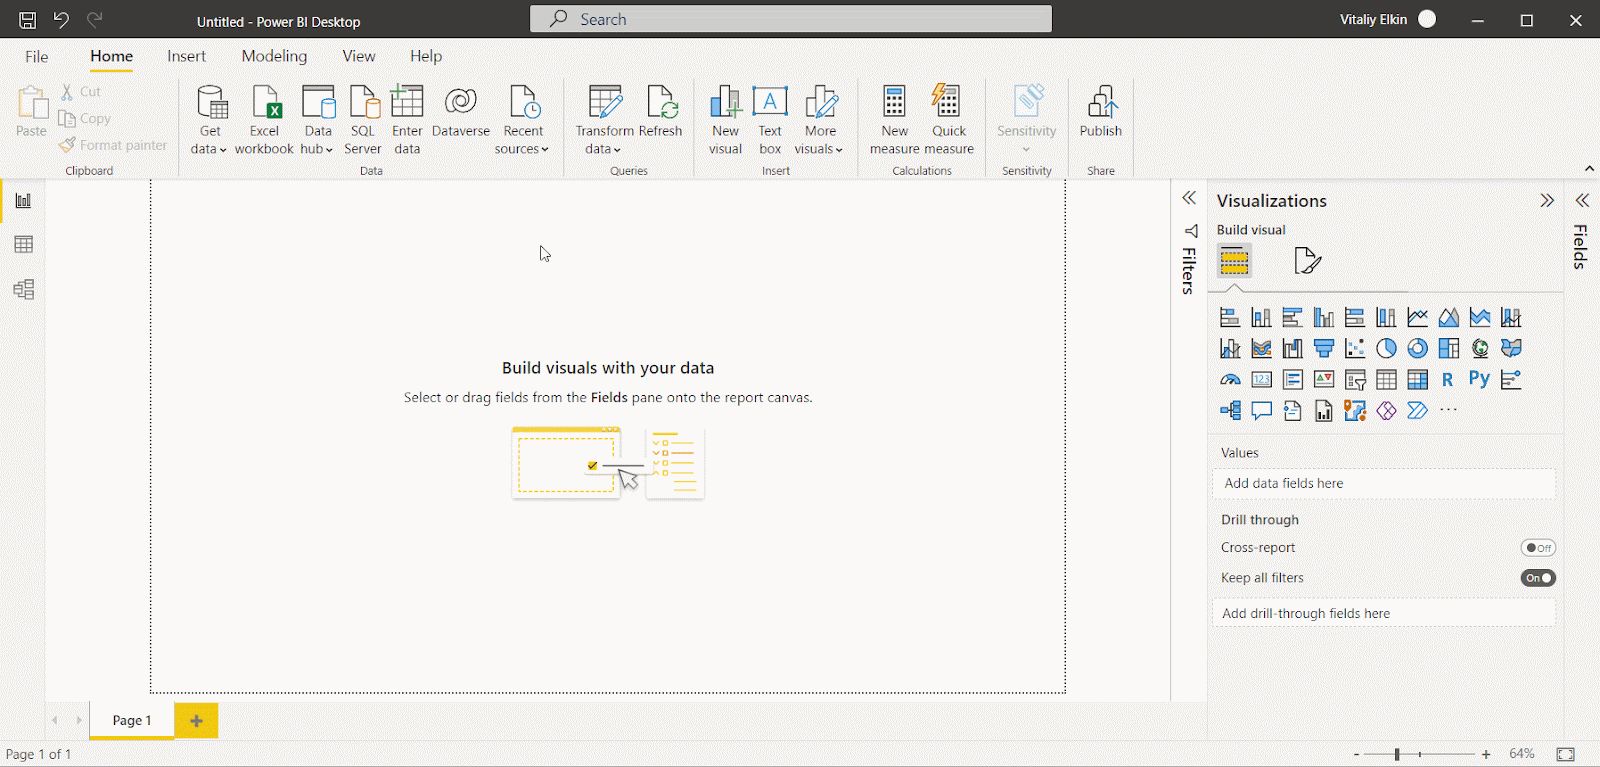Click the zoom slider handle
Viewport: 1600px width, 767px height.
pos(1397,754)
